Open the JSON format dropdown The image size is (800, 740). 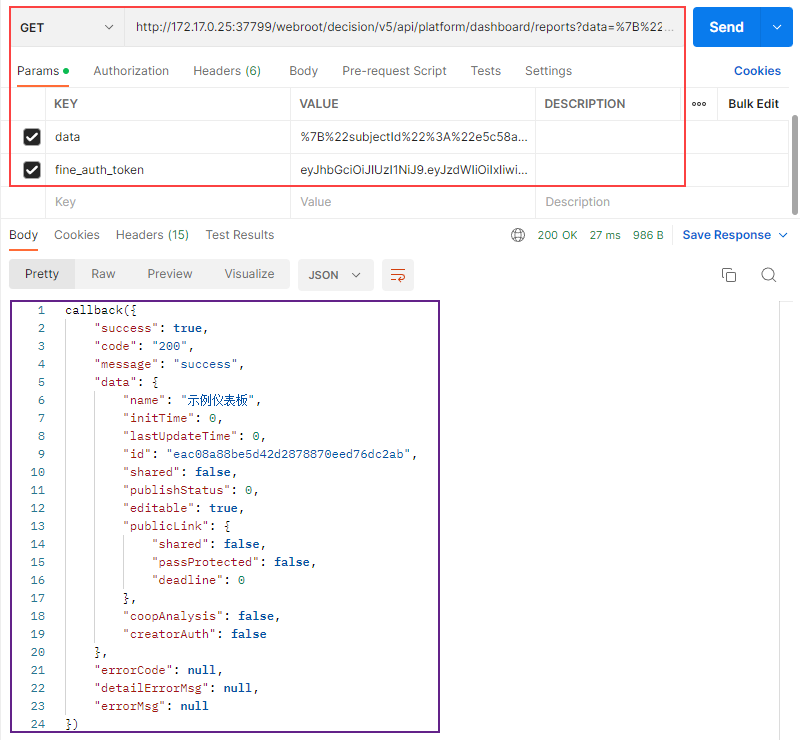(335, 275)
